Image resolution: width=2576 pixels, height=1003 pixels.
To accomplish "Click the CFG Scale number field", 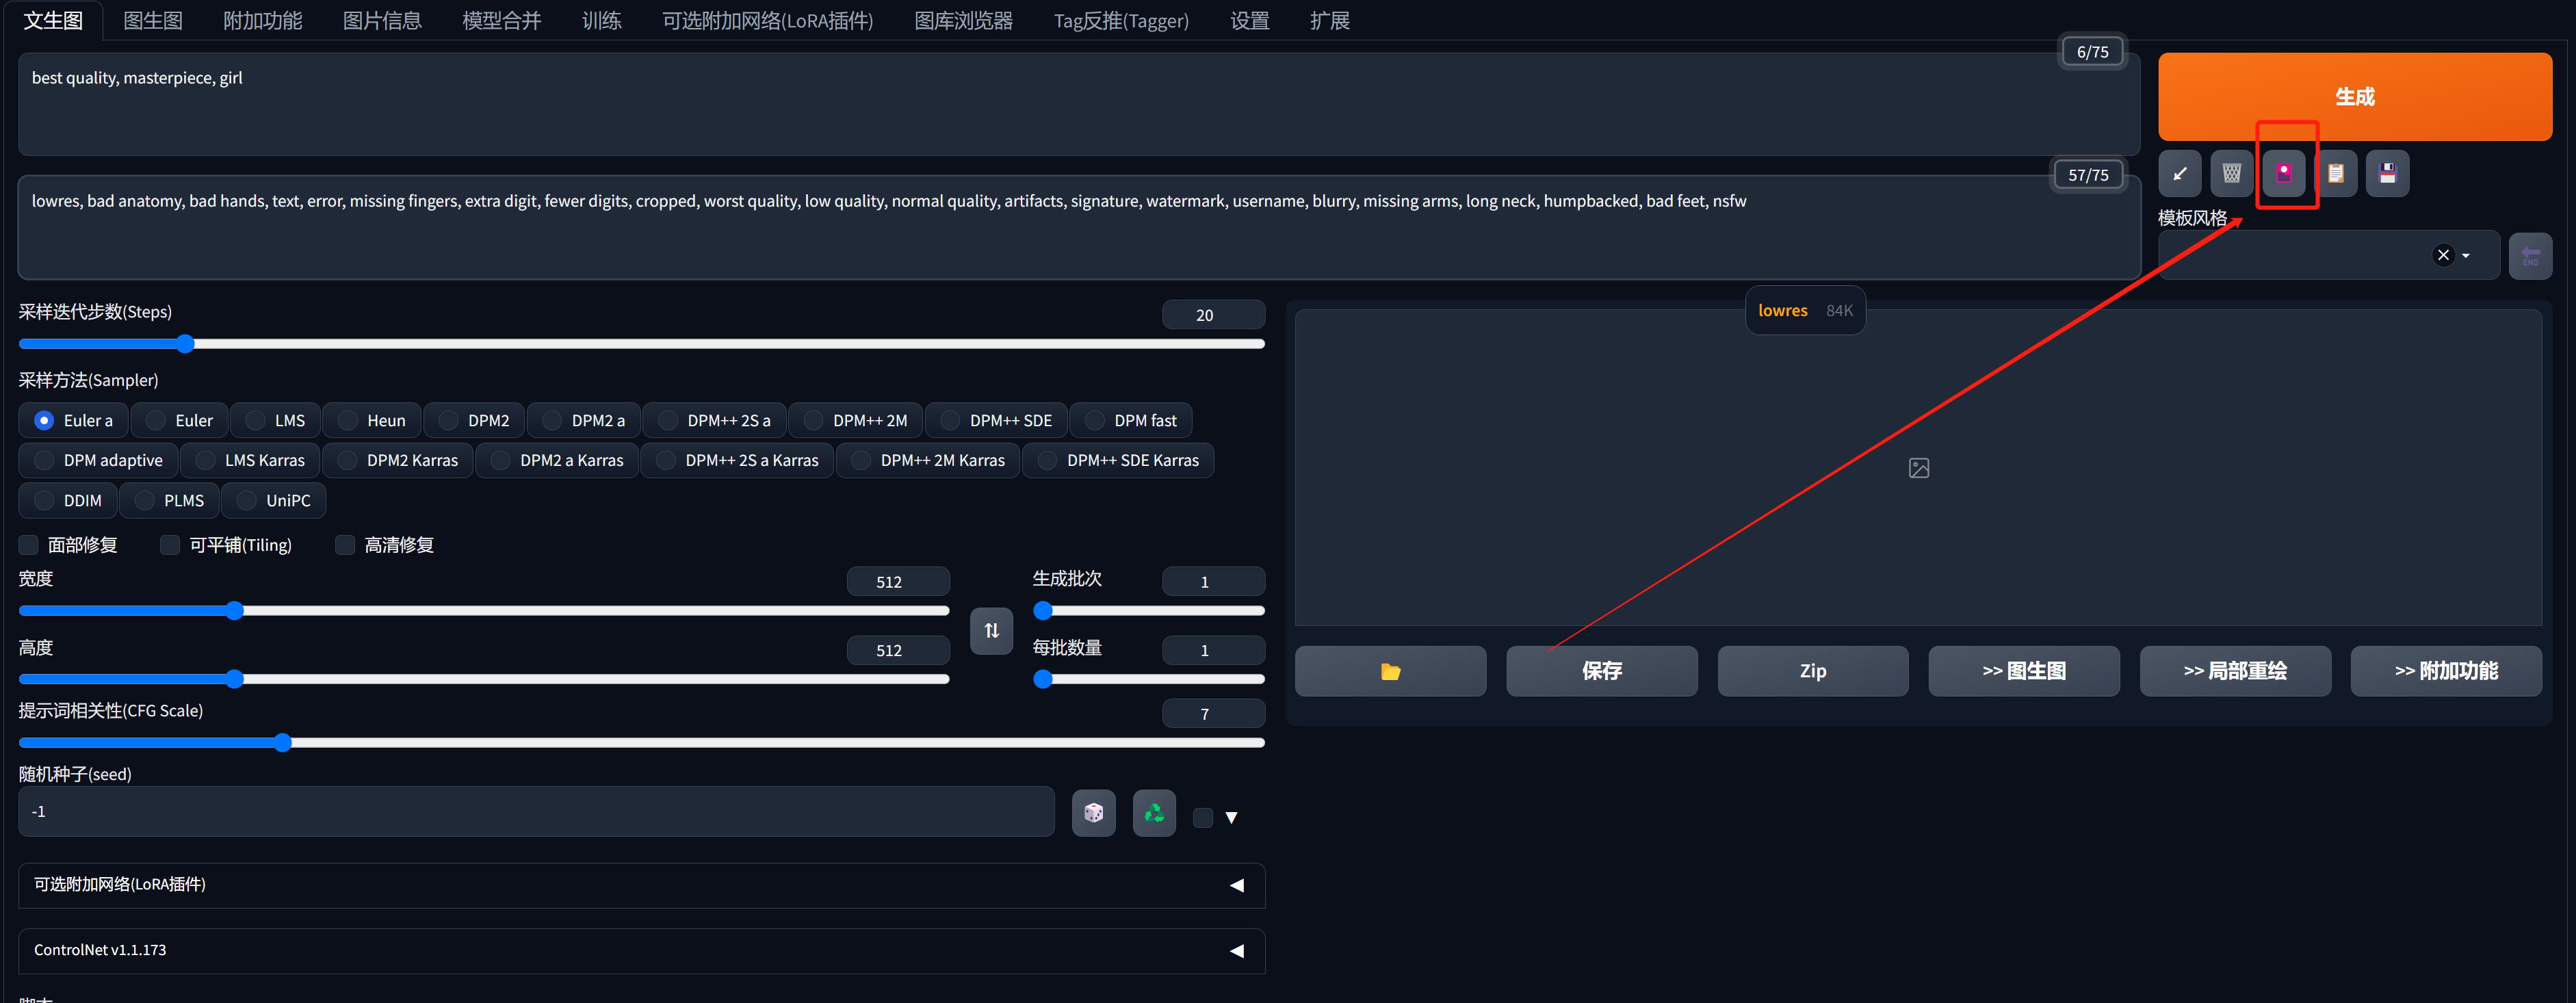I will tap(1213, 713).
